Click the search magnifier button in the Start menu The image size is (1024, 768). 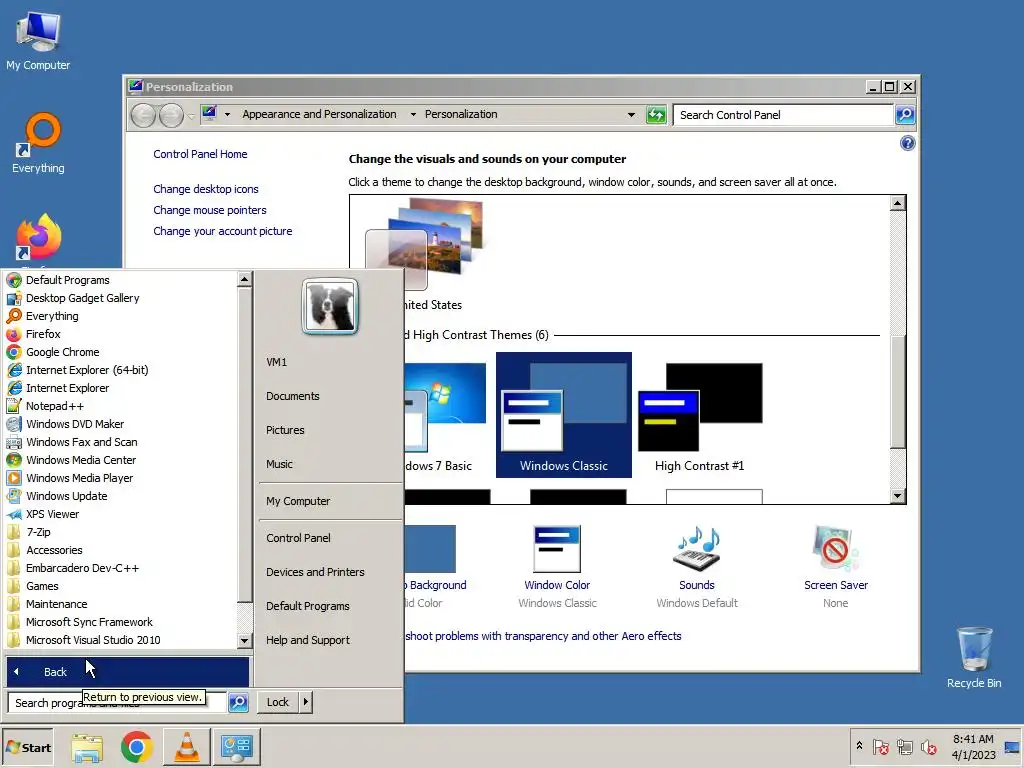(238, 702)
